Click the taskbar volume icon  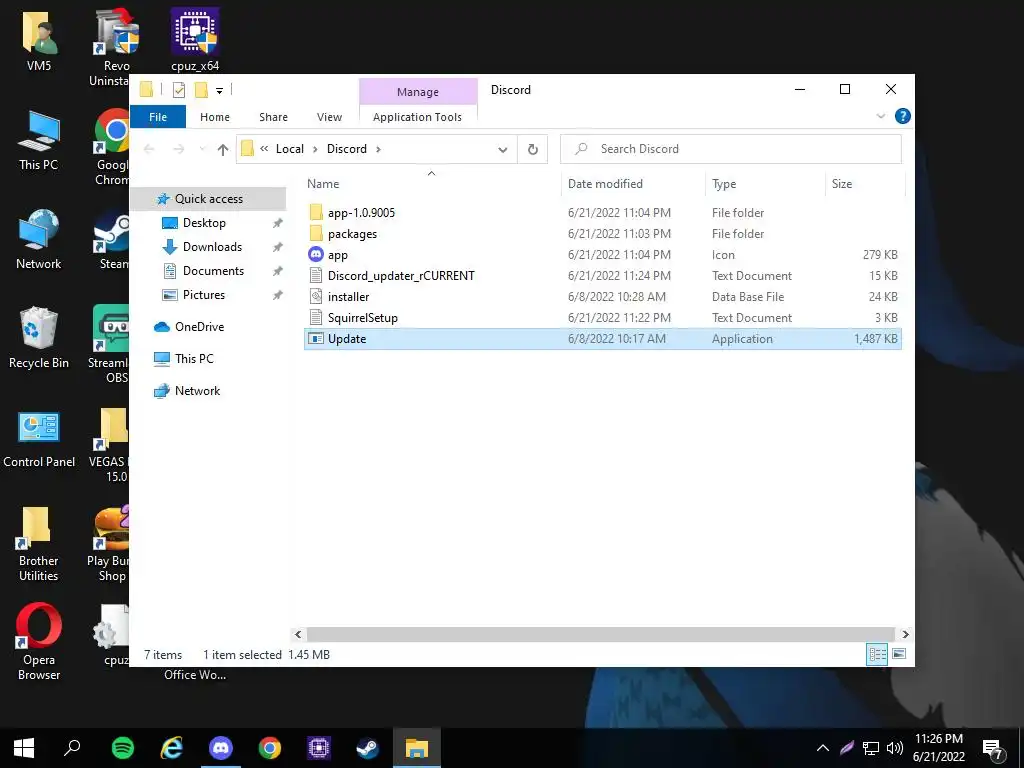tap(895, 748)
